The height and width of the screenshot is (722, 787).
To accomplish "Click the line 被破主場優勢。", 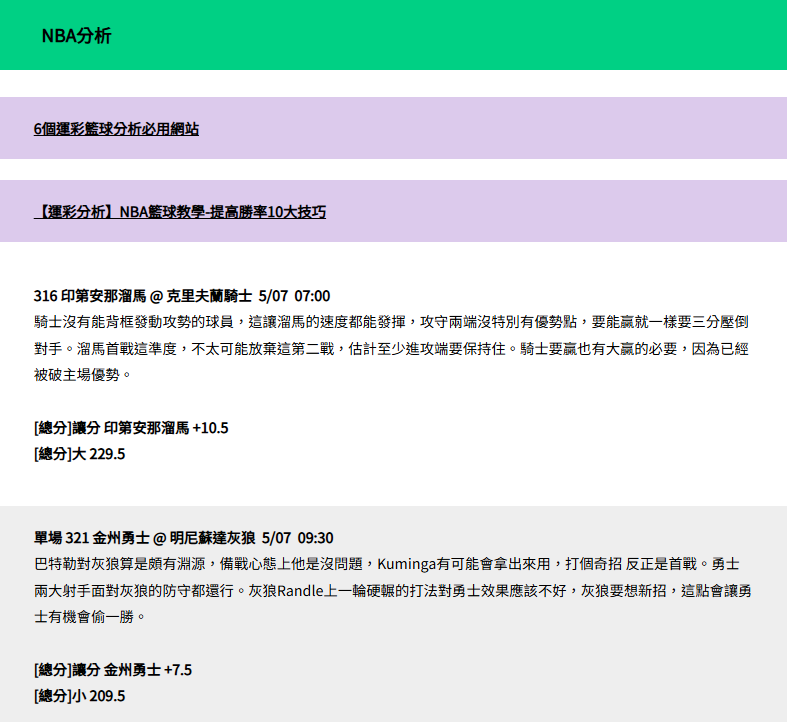I will point(82,375).
